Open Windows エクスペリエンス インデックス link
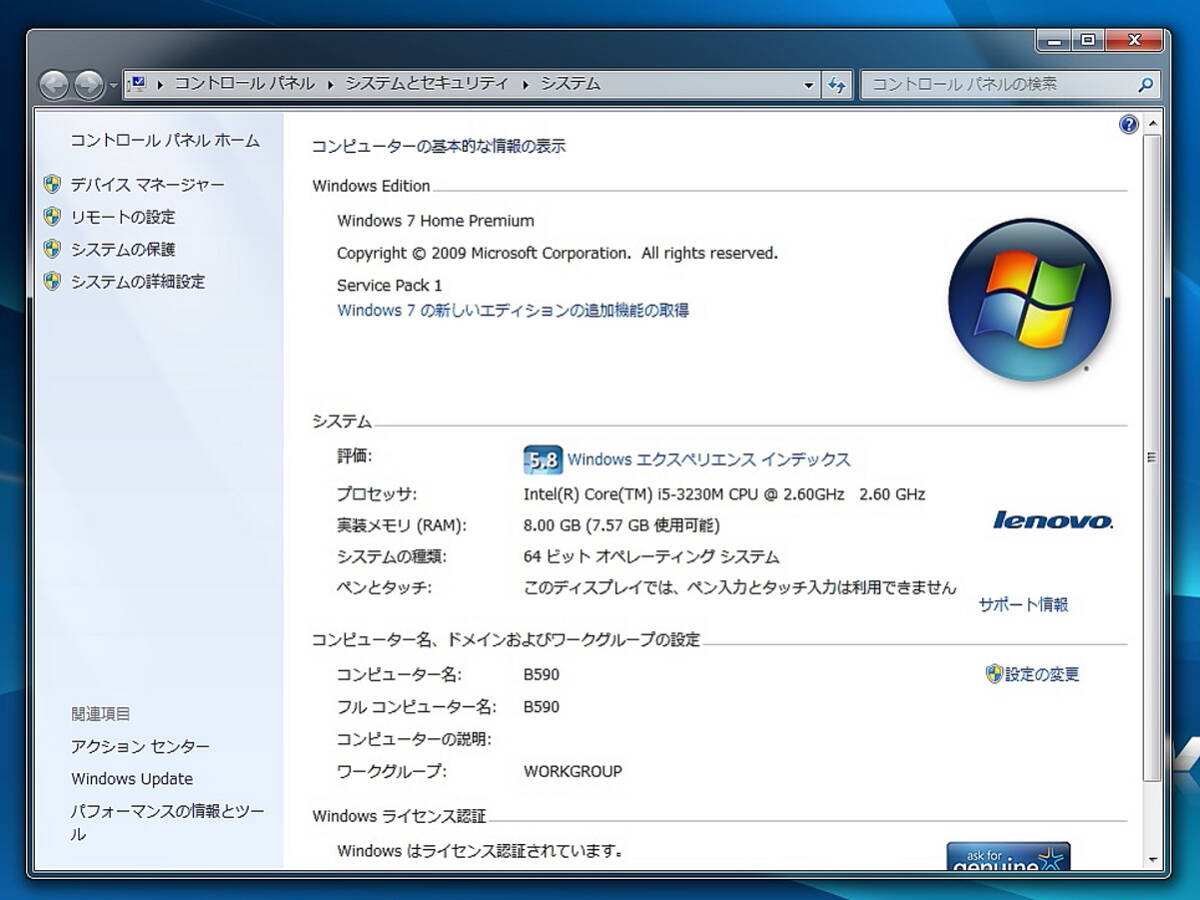Viewport: 1200px width, 900px height. pyautogui.click(x=709, y=460)
